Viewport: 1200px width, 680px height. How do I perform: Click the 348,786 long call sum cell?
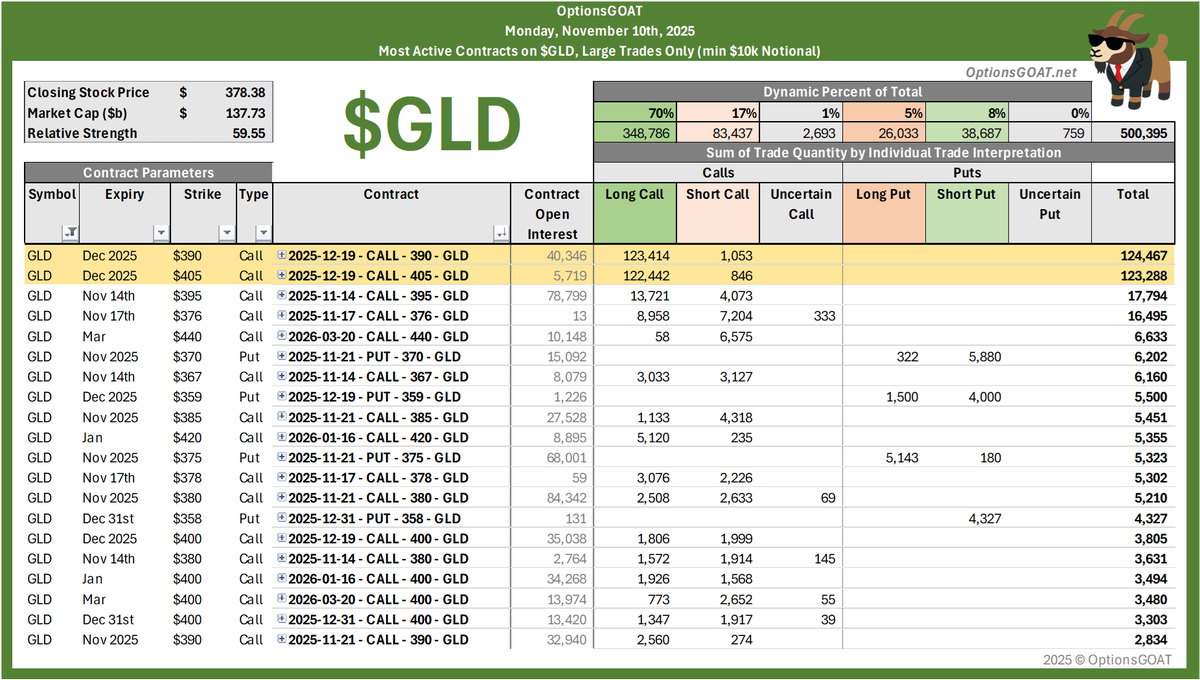[x=635, y=133]
